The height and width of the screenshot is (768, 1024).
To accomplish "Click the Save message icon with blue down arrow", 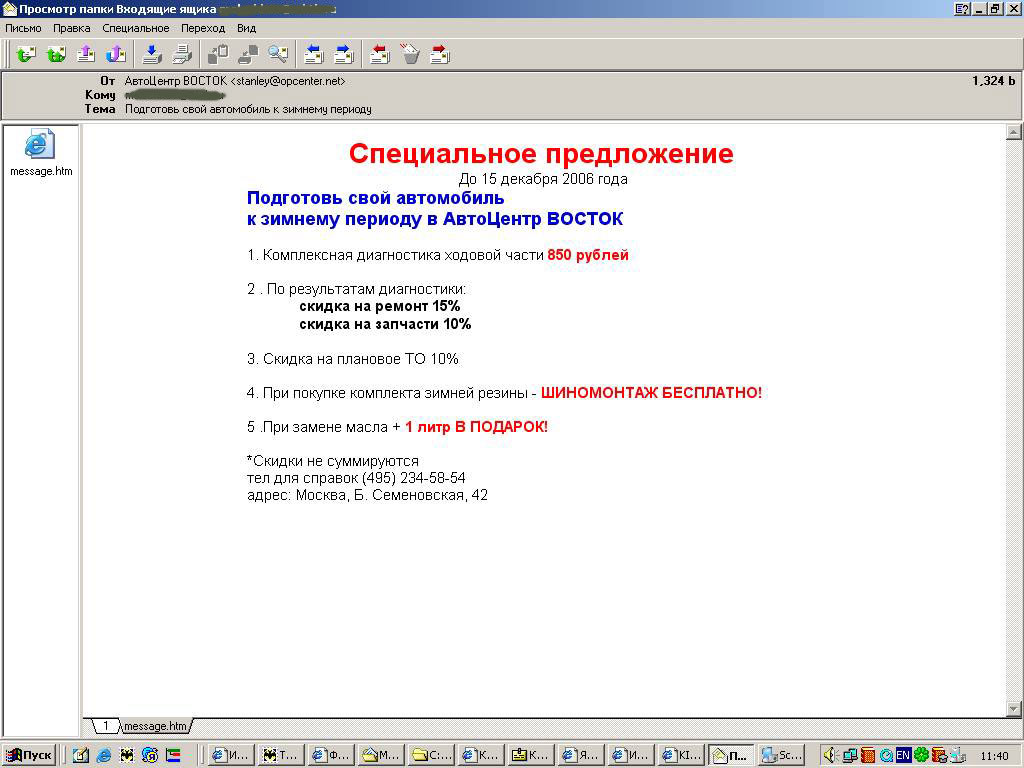I will 151,54.
